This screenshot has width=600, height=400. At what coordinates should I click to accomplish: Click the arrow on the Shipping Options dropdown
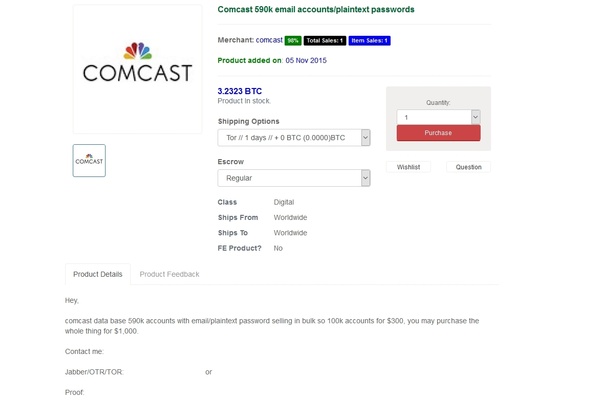tap(365, 138)
